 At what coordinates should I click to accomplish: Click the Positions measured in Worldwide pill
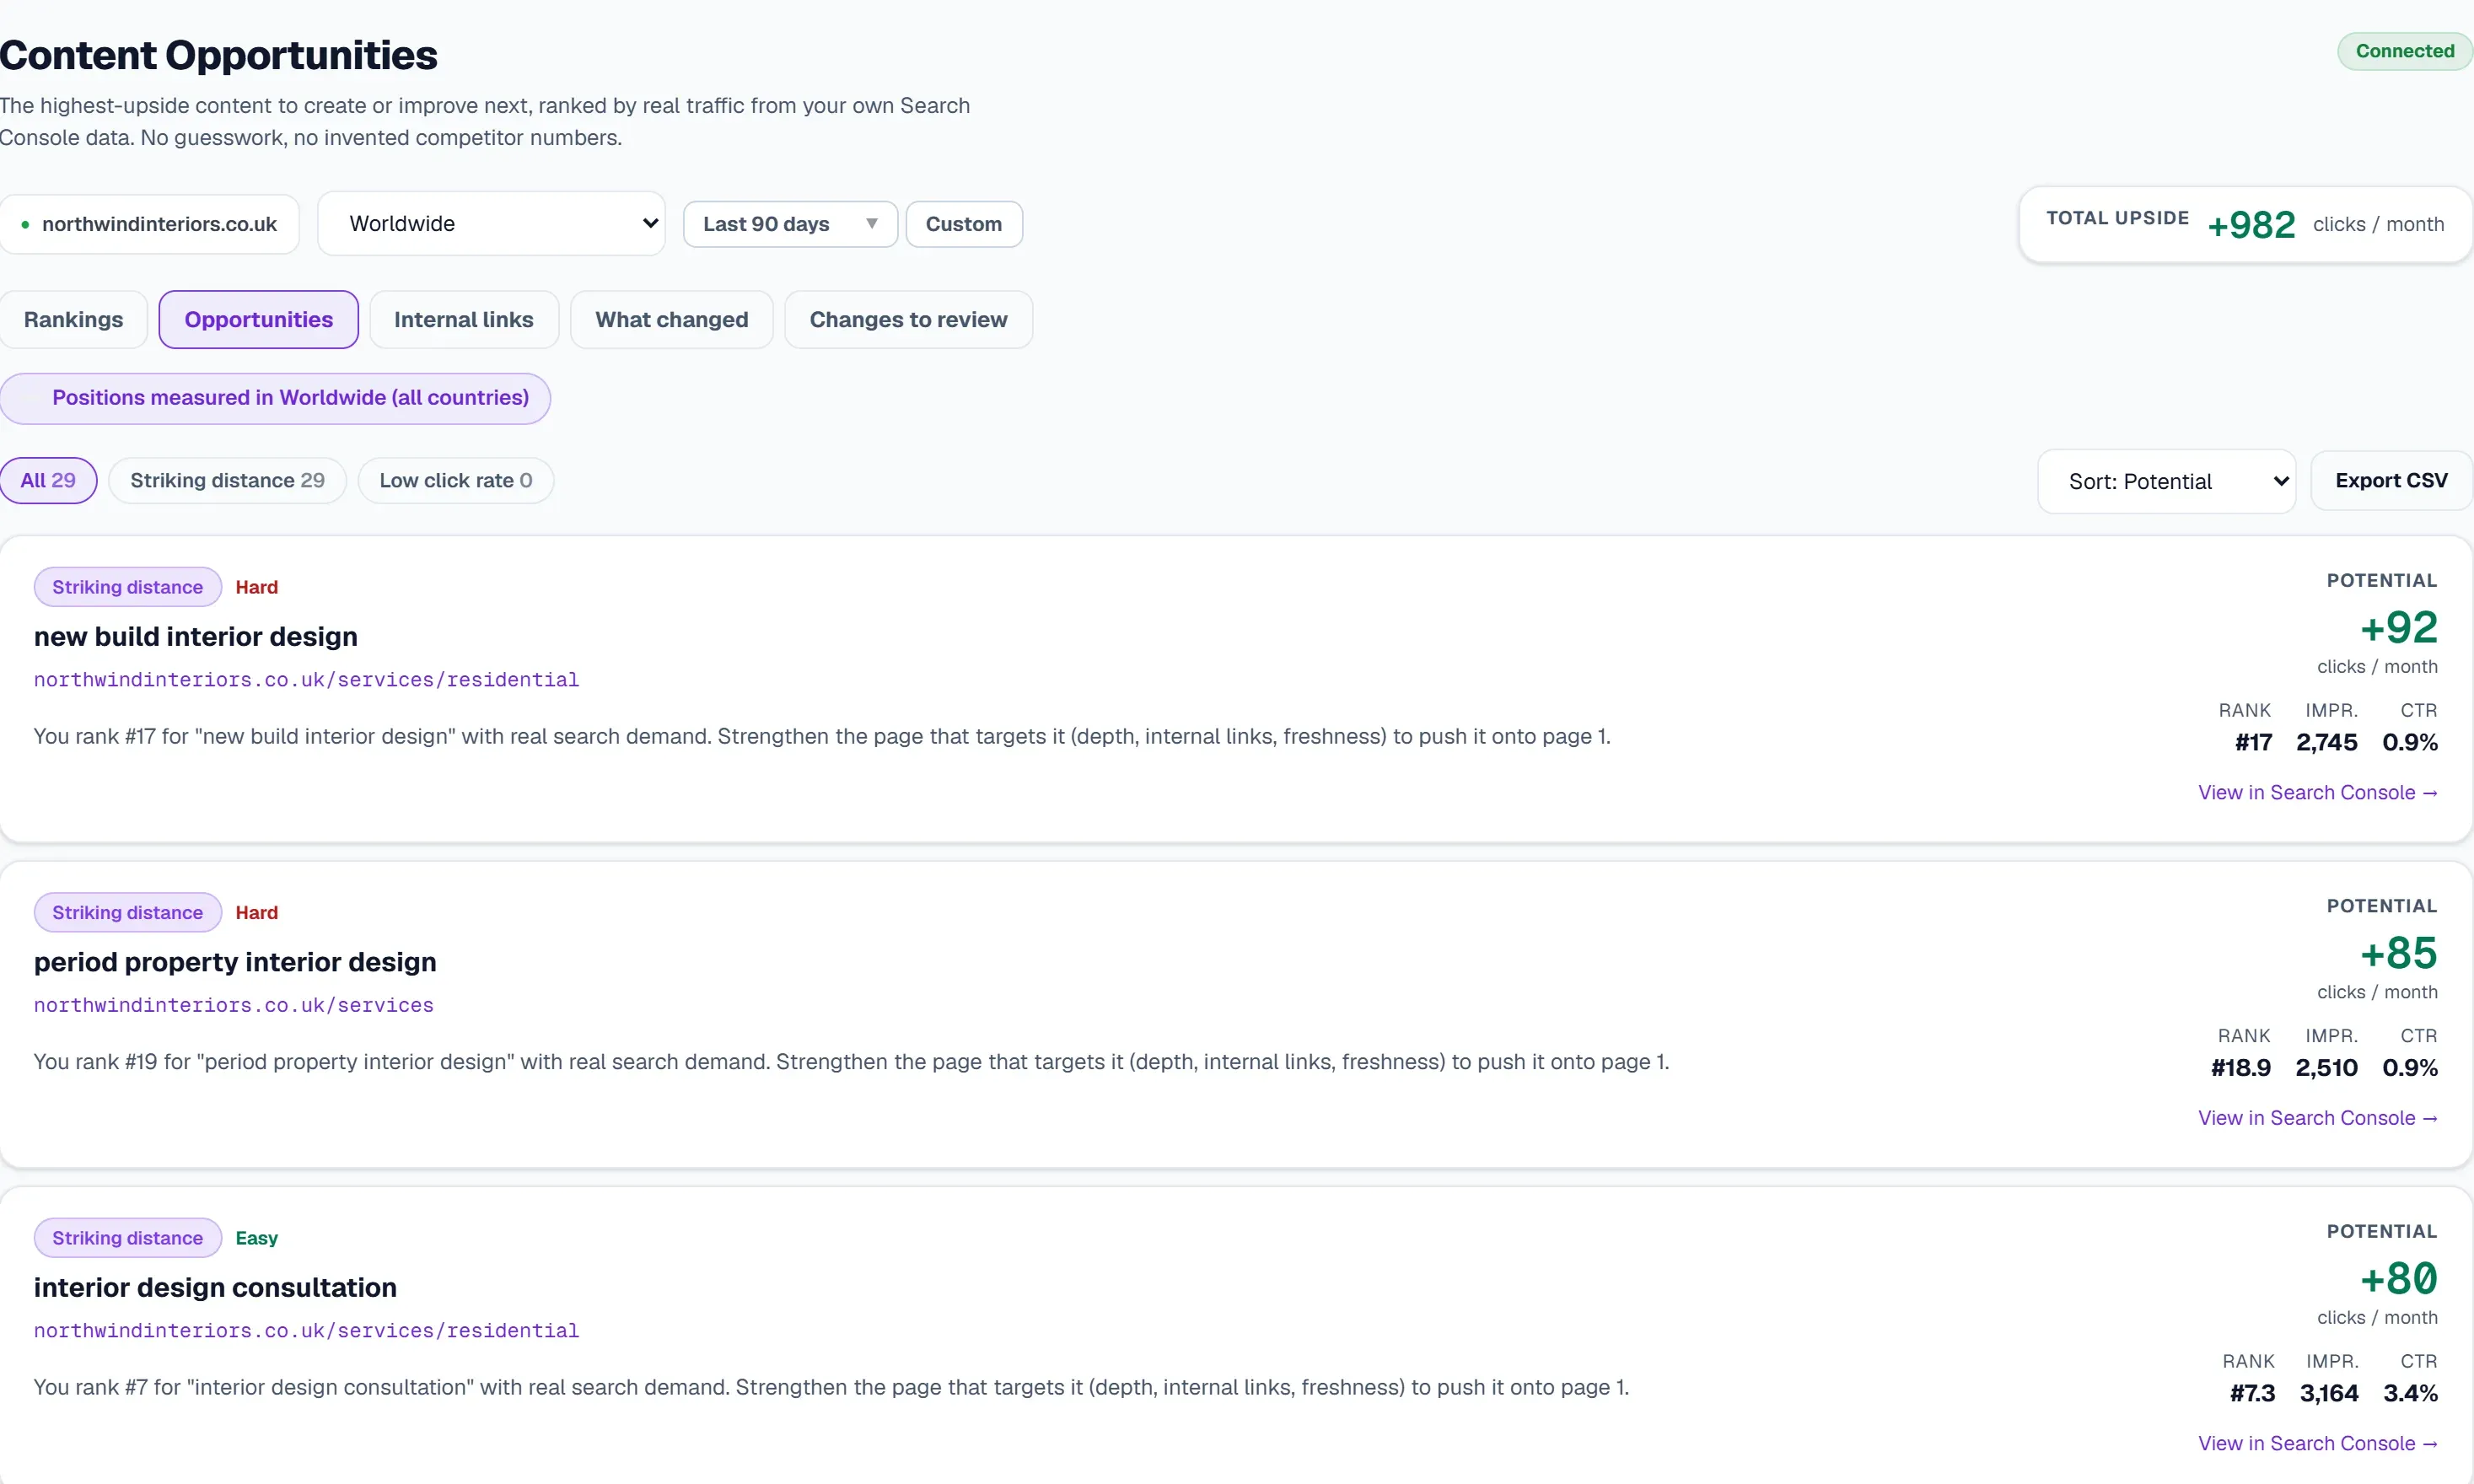click(275, 398)
